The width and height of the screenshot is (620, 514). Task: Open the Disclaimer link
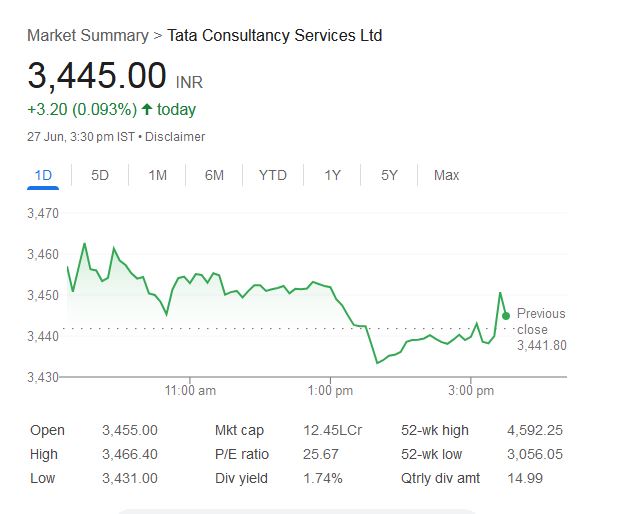tap(175, 136)
